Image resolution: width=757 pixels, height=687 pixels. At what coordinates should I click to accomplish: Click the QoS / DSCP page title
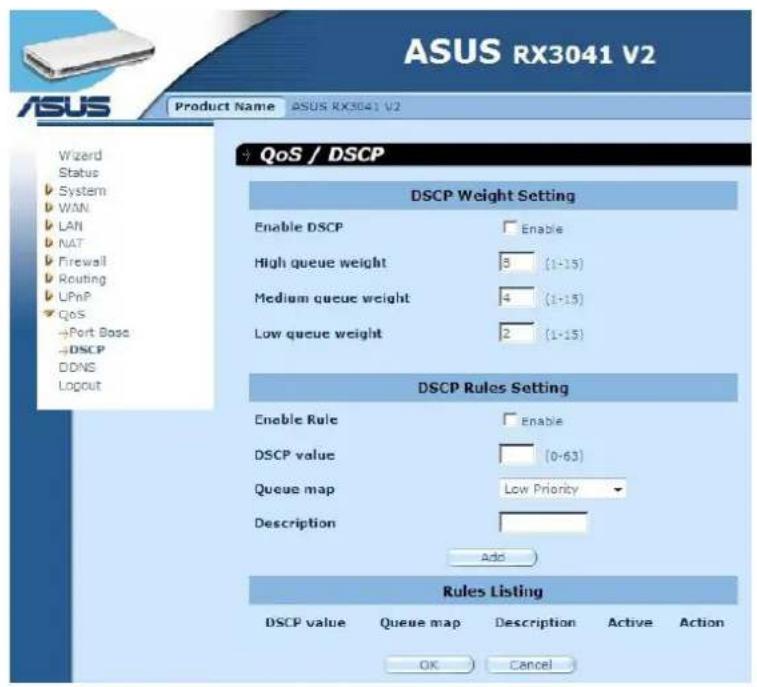tap(322, 154)
